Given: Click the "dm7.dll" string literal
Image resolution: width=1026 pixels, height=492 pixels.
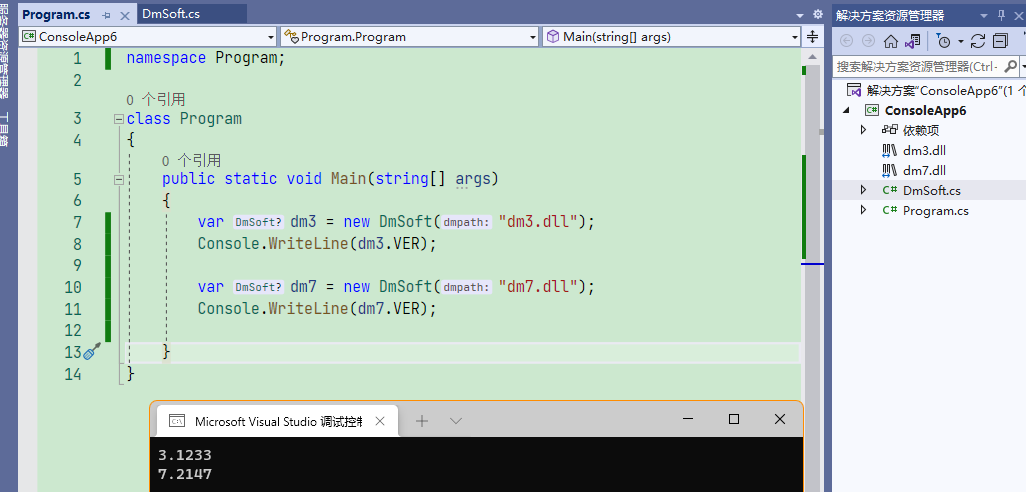Looking at the screenshot, I should pyautogui.click(x=540, y=287).
